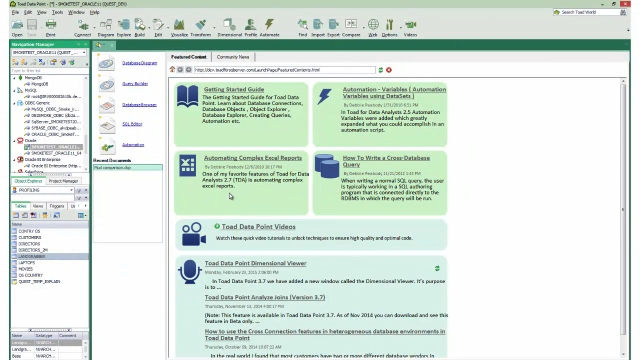Open the Transform dropdown arrow

[x=214, y=27]
